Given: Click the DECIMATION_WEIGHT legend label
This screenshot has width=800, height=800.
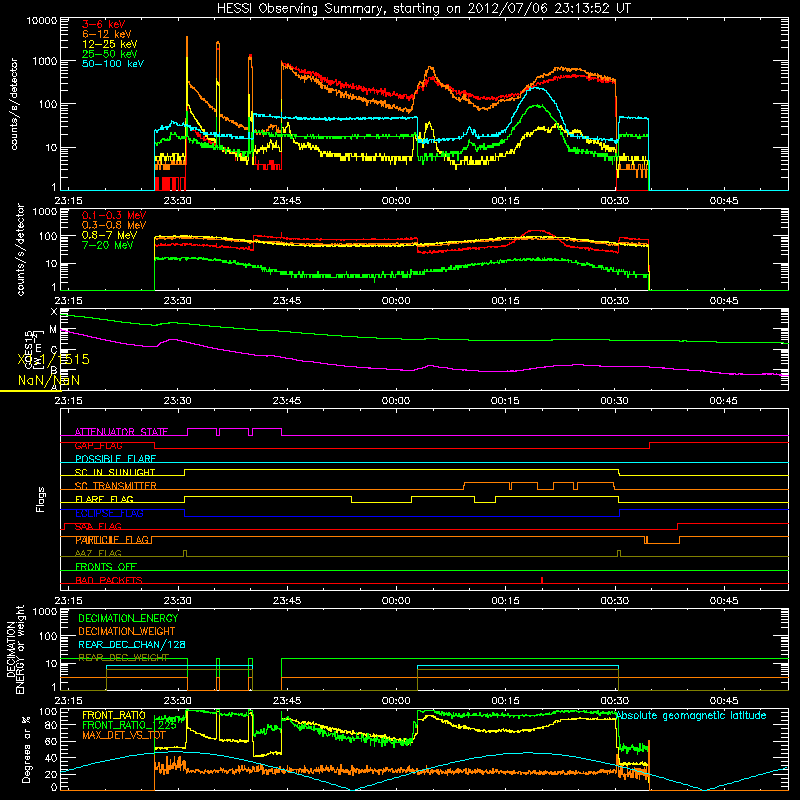Looking at the screenshot, I should tap(127, 631).
